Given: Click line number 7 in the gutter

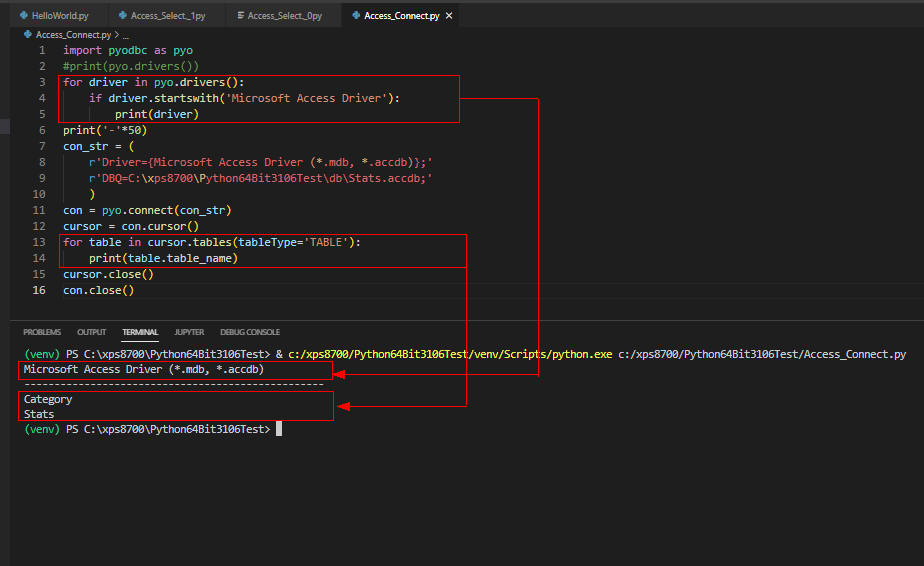Looking at the screenshot, I should (42, 146).
